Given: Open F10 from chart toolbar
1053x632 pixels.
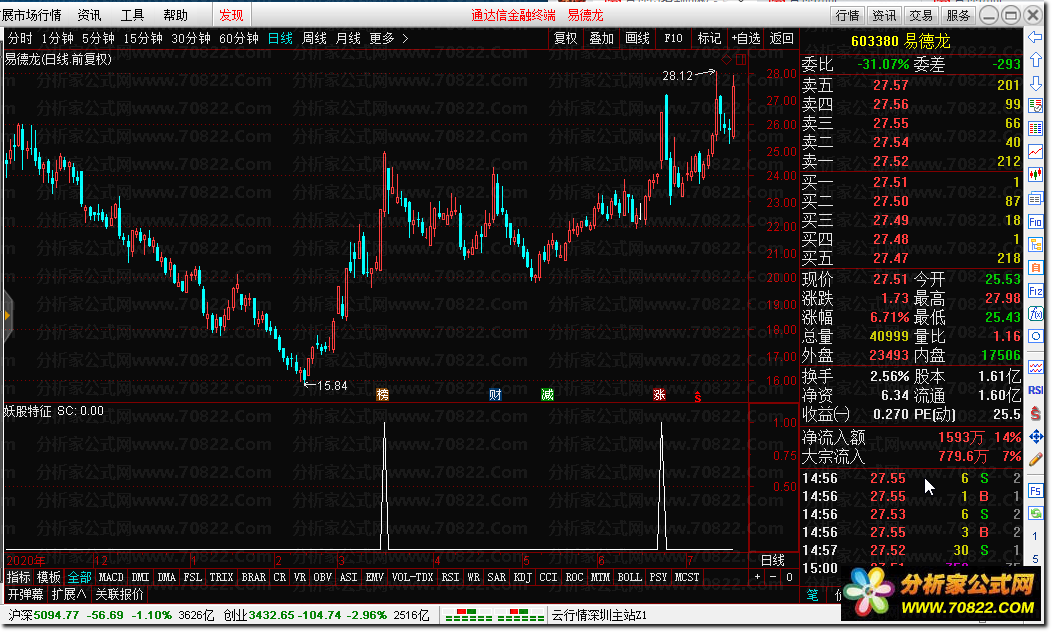Looking at the screenshot, I should [x=673, y=38].
